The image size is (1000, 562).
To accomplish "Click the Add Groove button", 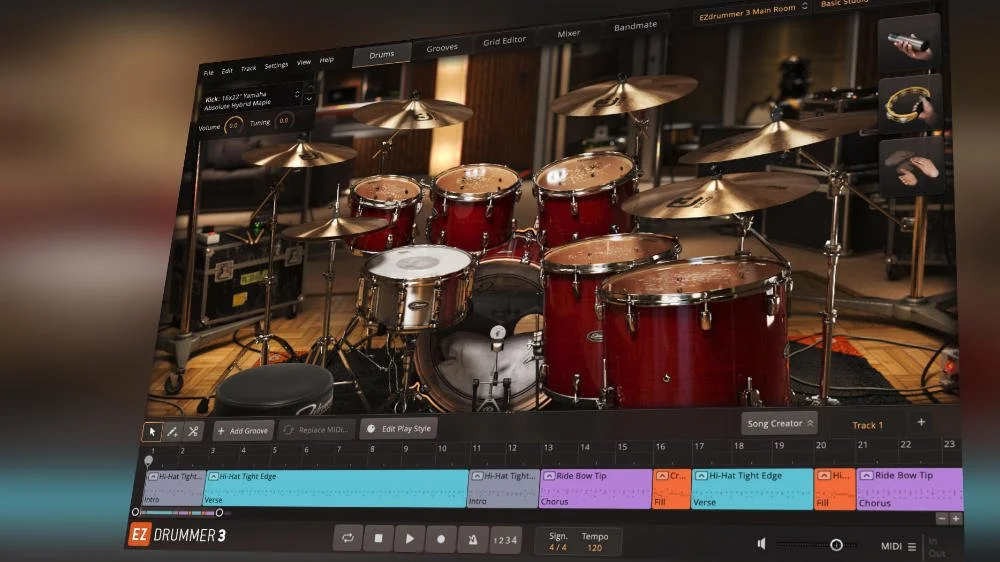I will click(x=243, y=431).
